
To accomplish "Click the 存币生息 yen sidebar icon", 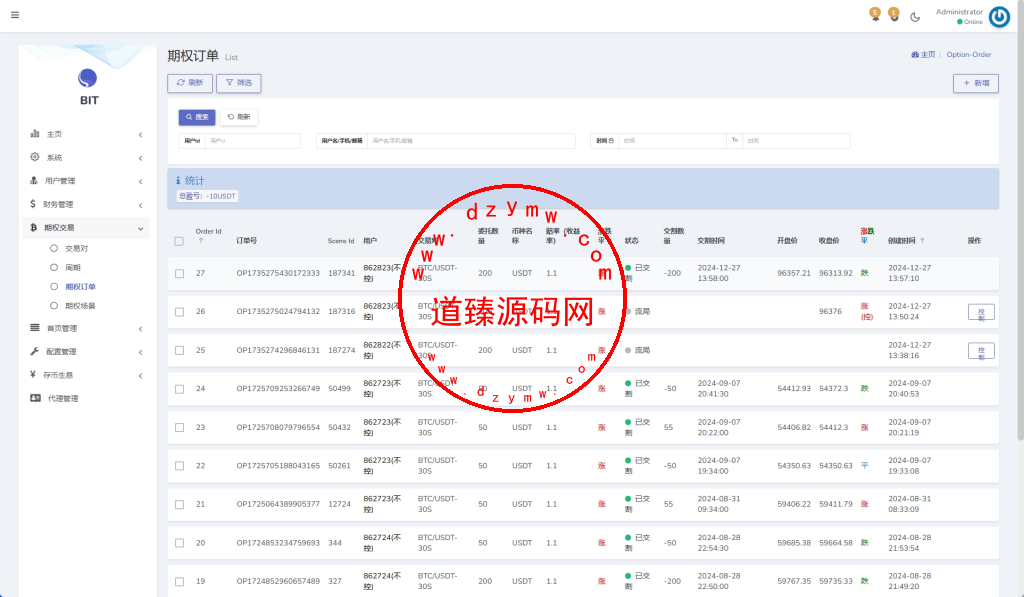I will (33, 374).
